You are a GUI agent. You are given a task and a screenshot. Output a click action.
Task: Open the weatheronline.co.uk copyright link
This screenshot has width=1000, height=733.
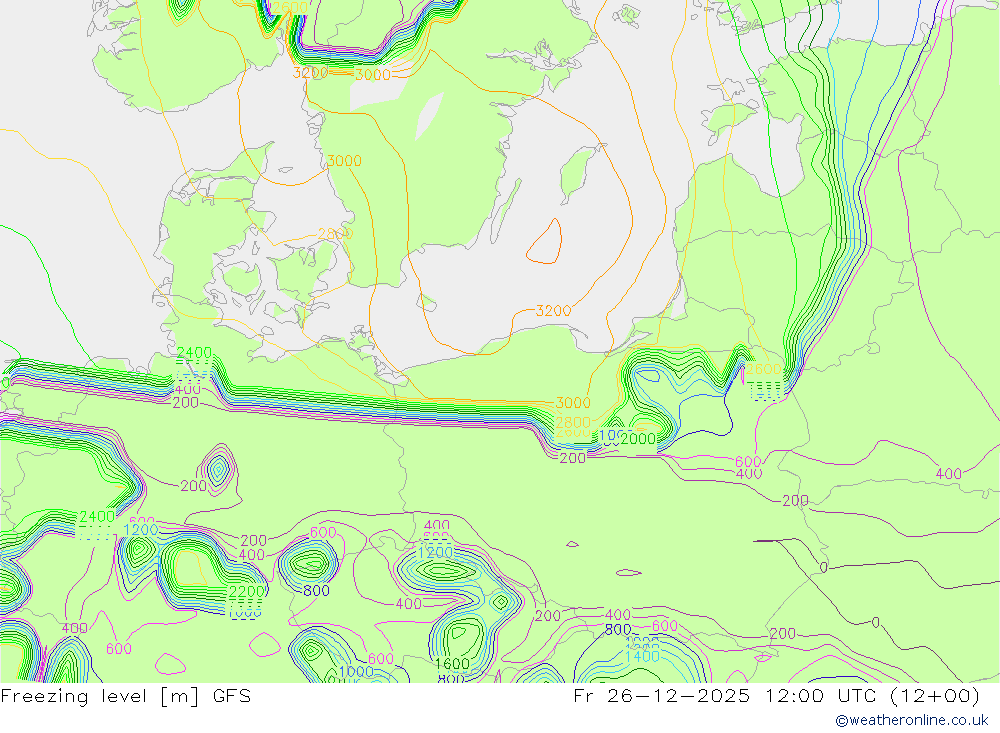point(911,720)
